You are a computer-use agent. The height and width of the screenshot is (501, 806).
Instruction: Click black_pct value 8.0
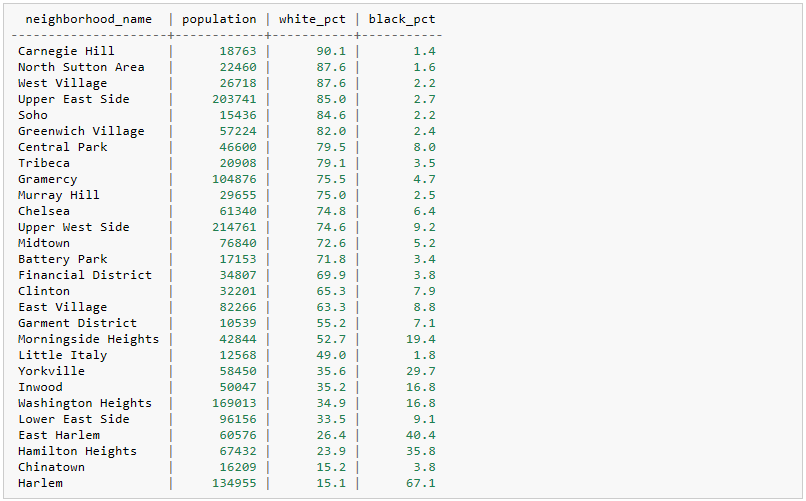click(x=425, y=146)
